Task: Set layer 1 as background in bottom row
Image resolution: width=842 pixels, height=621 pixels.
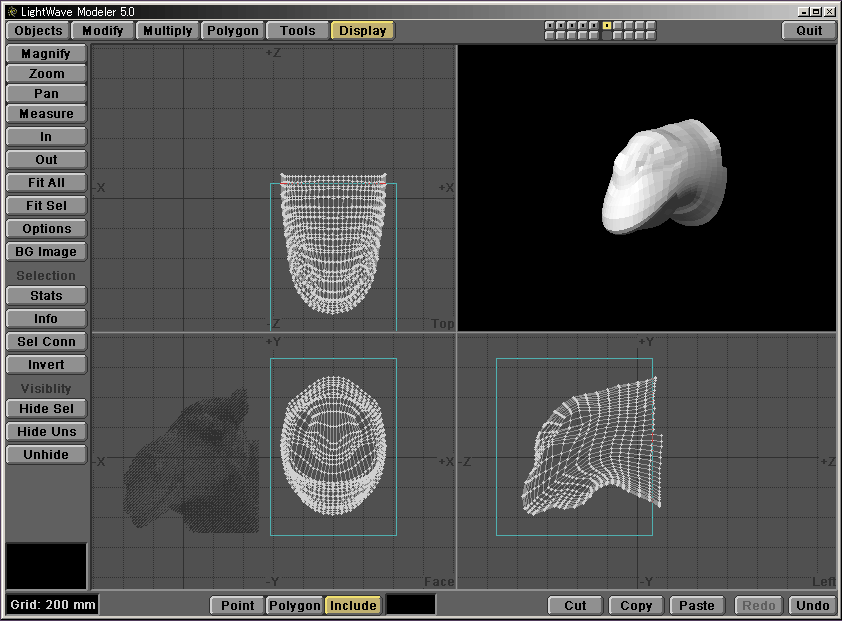Action: pos(550,35)
